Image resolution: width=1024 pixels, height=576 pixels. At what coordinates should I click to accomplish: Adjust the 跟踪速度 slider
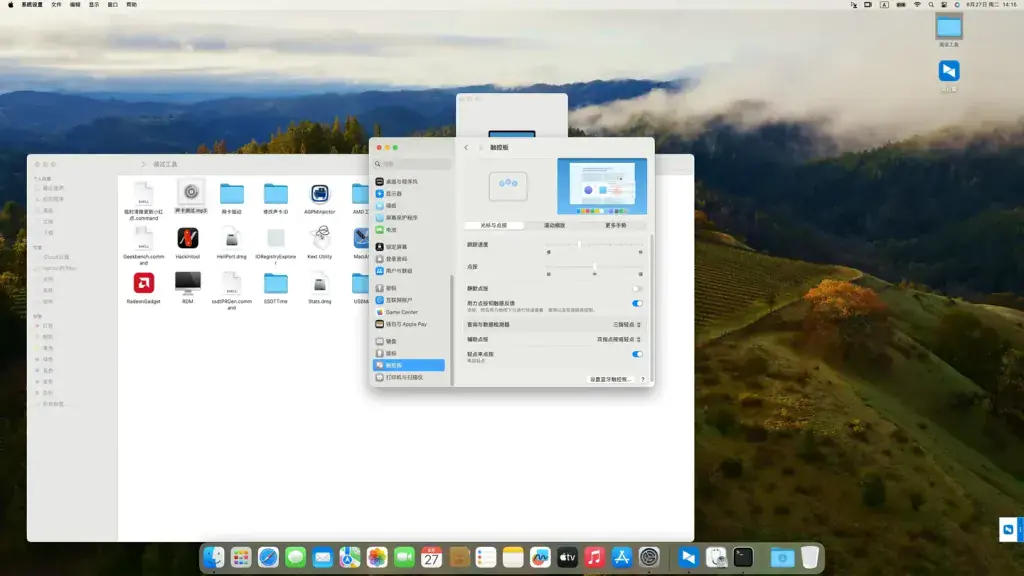click(x=594, y=245)
